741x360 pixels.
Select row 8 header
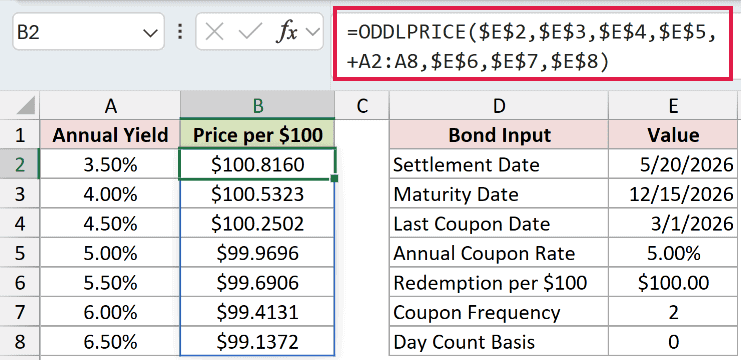coord(19,342)
